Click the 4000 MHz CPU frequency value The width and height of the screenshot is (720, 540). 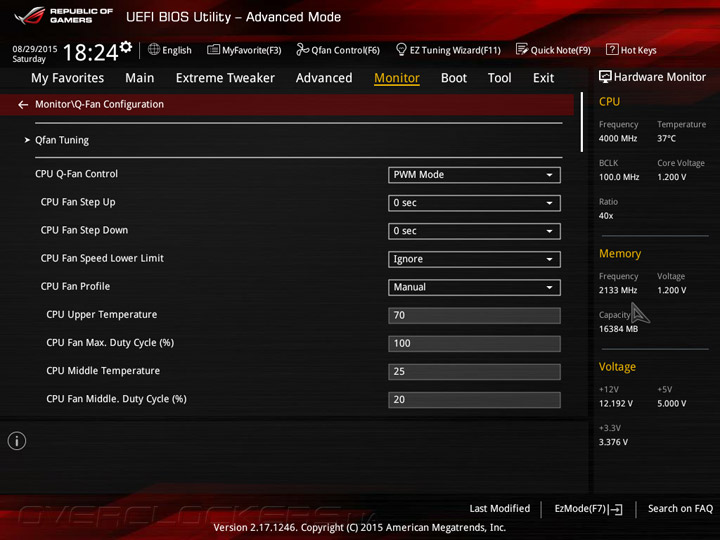618,138
